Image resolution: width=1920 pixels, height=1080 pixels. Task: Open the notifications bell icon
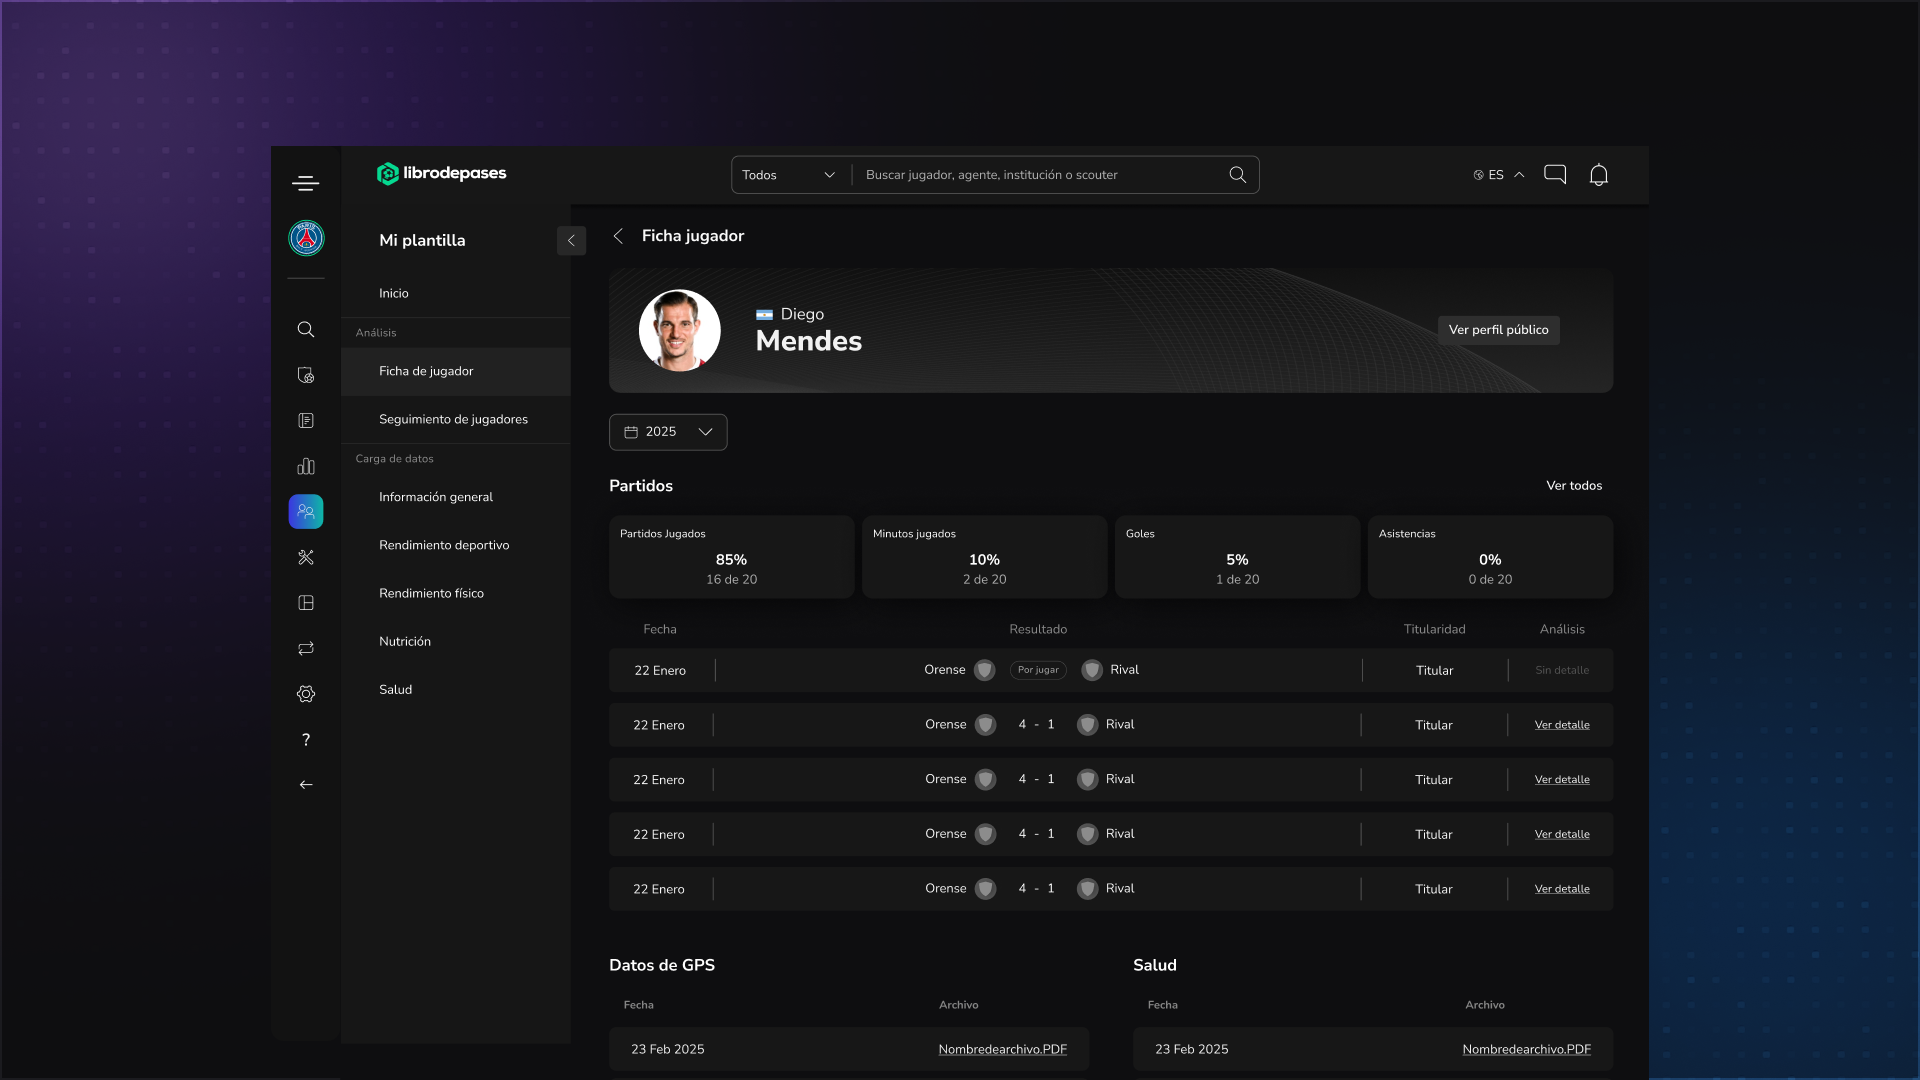point(1599,175)
